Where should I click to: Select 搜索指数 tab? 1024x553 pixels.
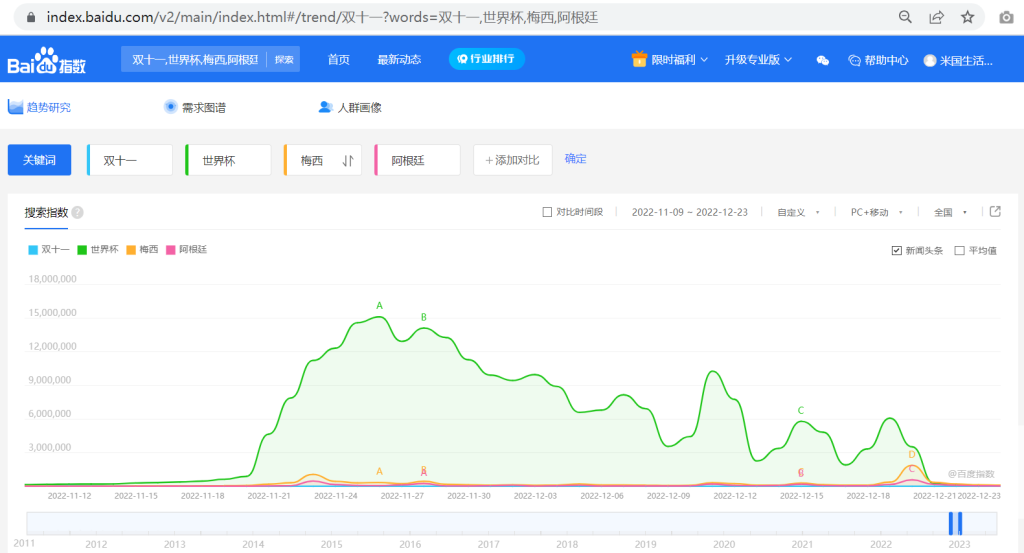(46, 213)
